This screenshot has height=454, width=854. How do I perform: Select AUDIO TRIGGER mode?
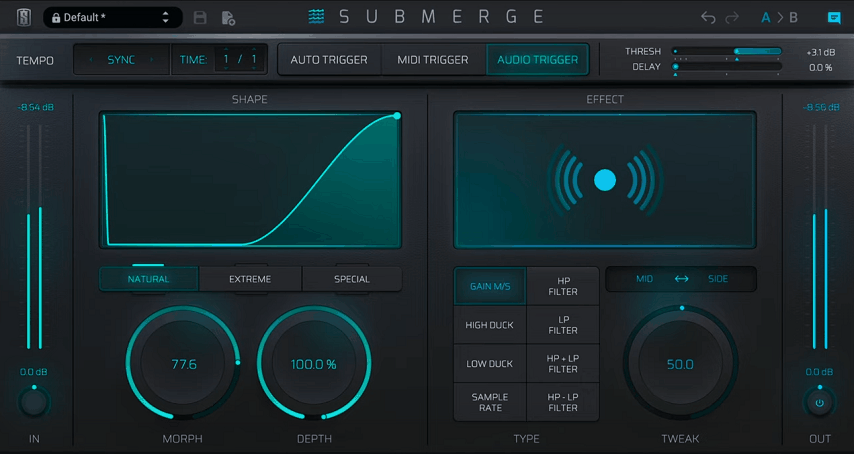pyautogui.click(x=538, y=60)
